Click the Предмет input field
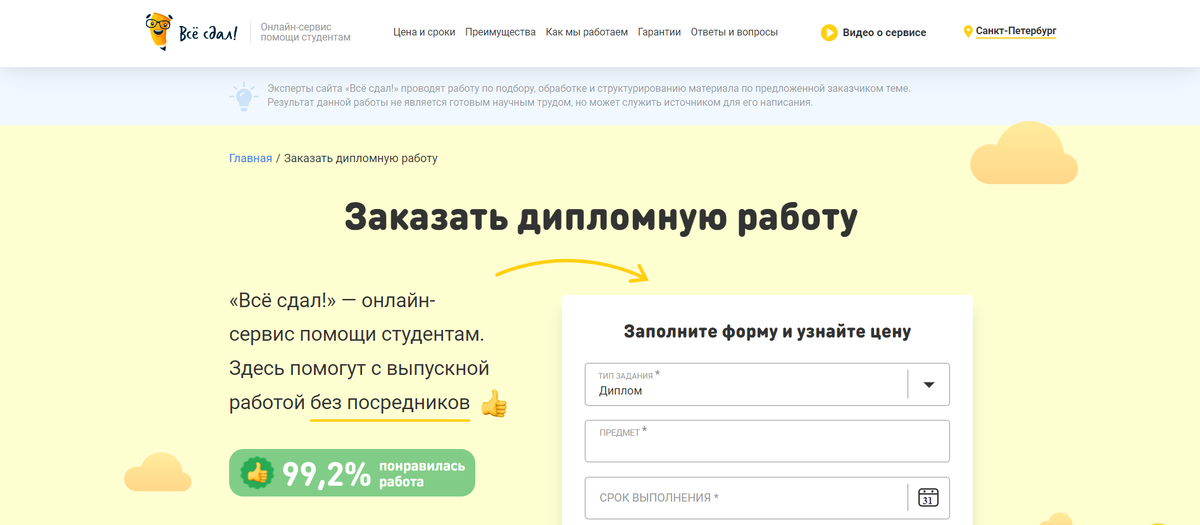Viewport: 1200px width, 525px height. [x=767, y=441]
